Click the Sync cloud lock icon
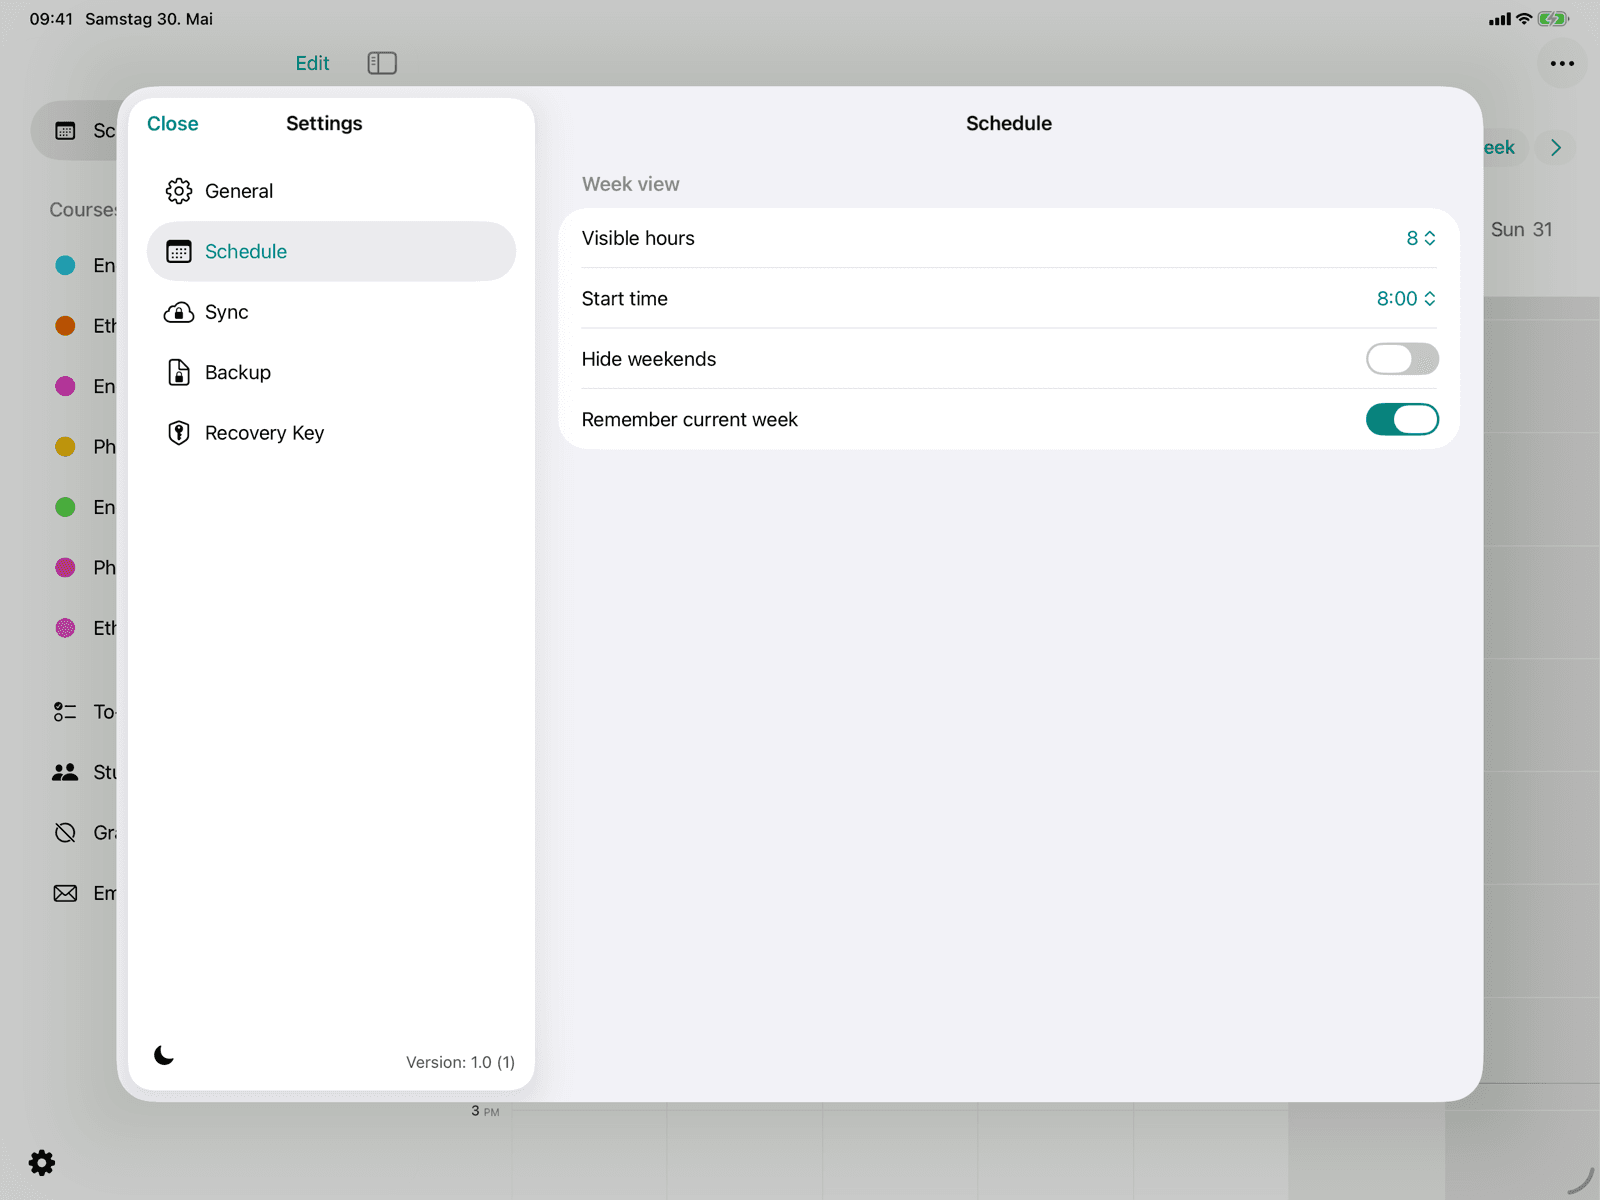This screenshot has height=1200, width=1600. [x=179, y=312]
